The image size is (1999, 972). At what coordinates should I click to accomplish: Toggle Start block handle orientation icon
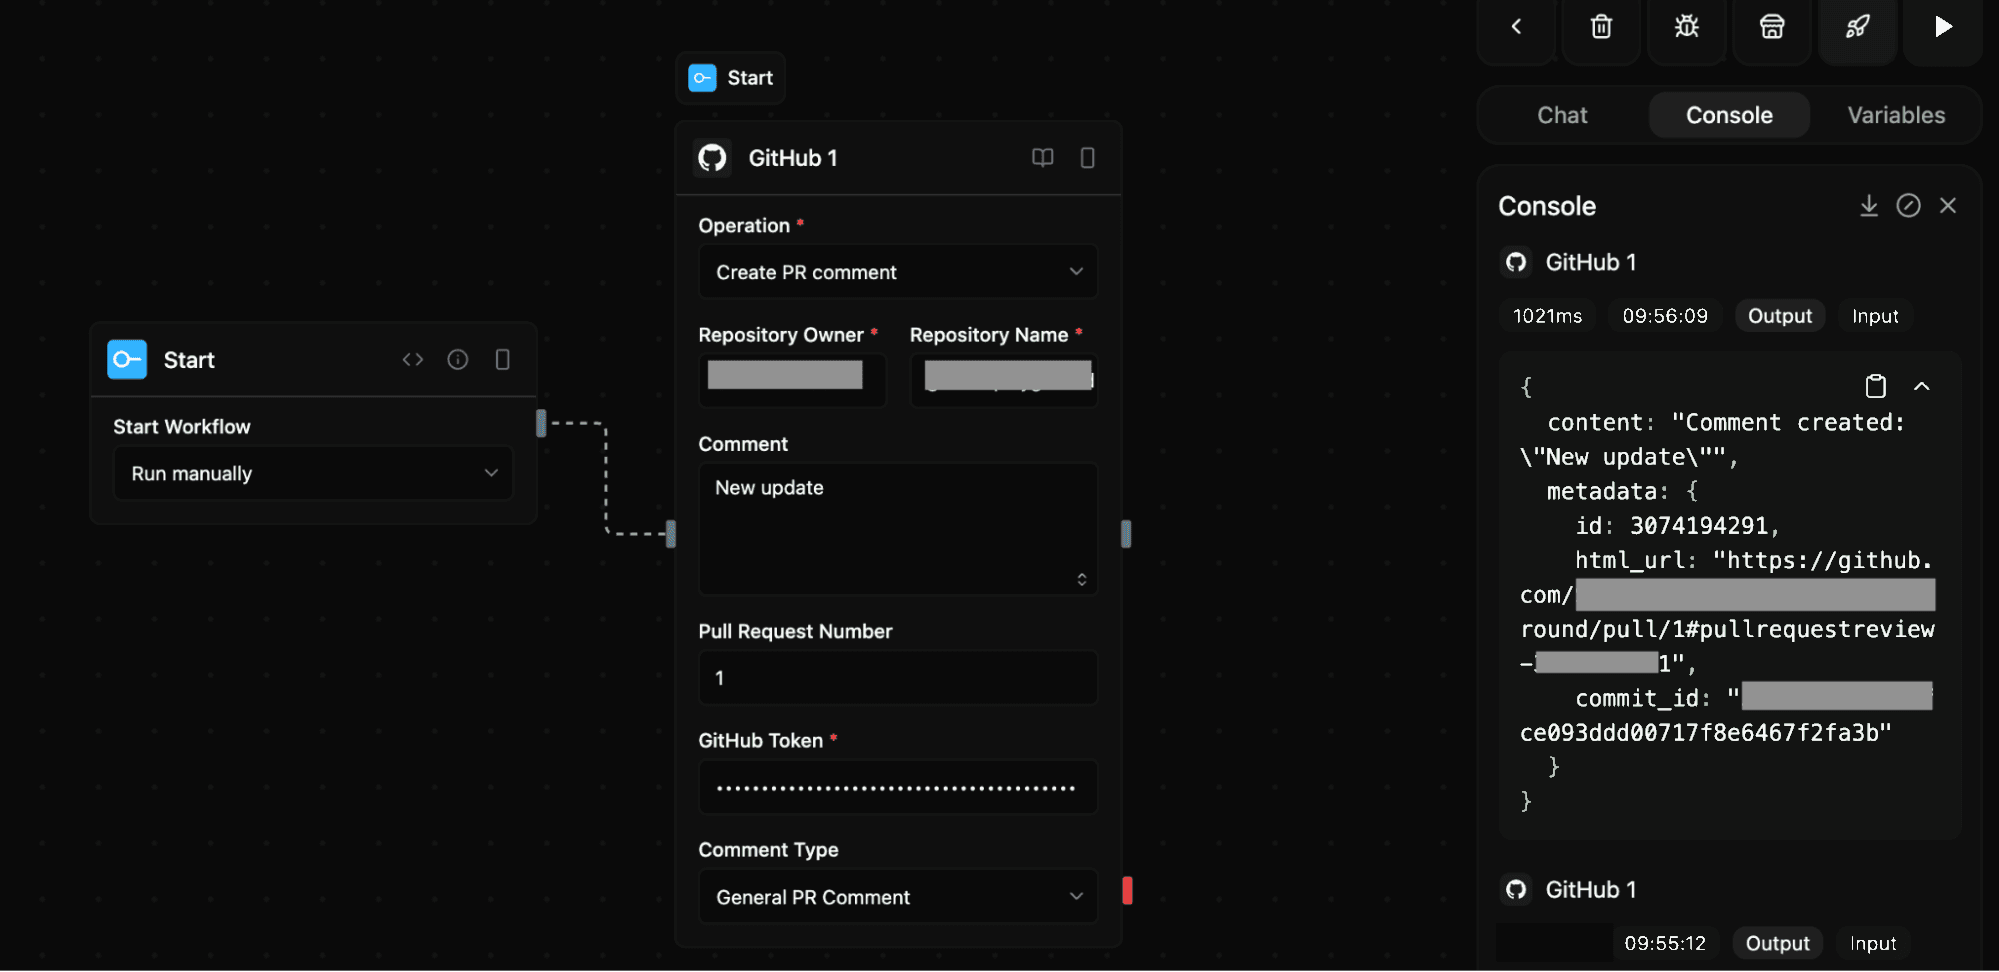[x=502, y=360]
